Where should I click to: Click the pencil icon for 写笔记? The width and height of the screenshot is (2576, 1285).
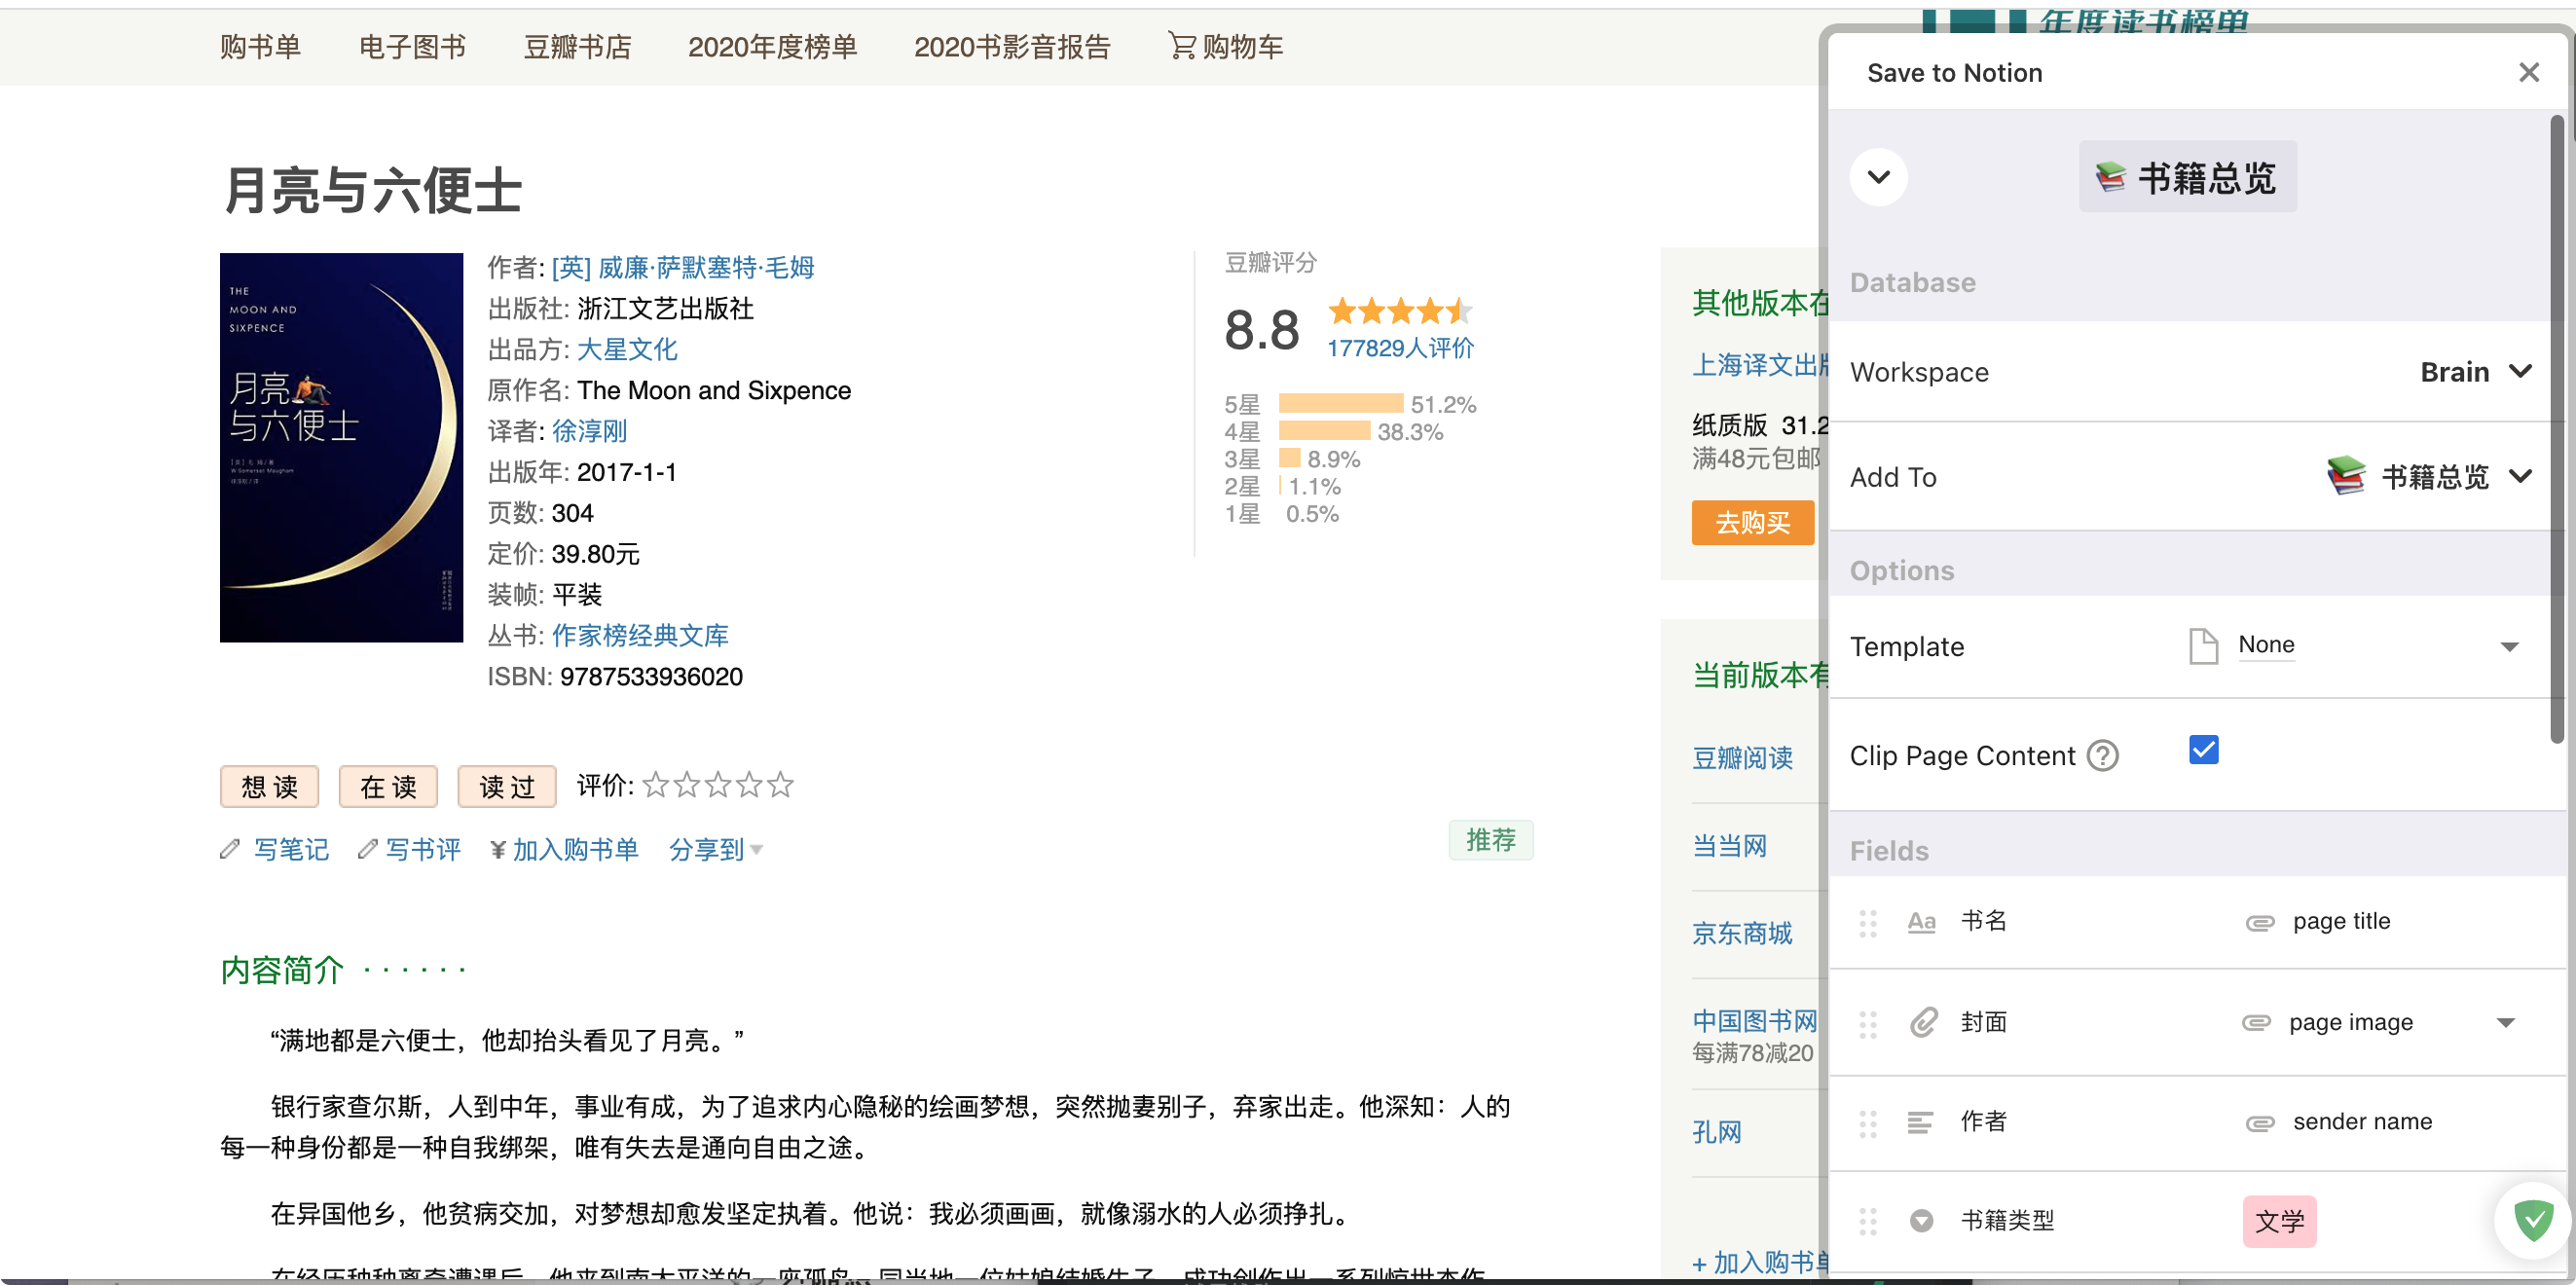(230, 849)
